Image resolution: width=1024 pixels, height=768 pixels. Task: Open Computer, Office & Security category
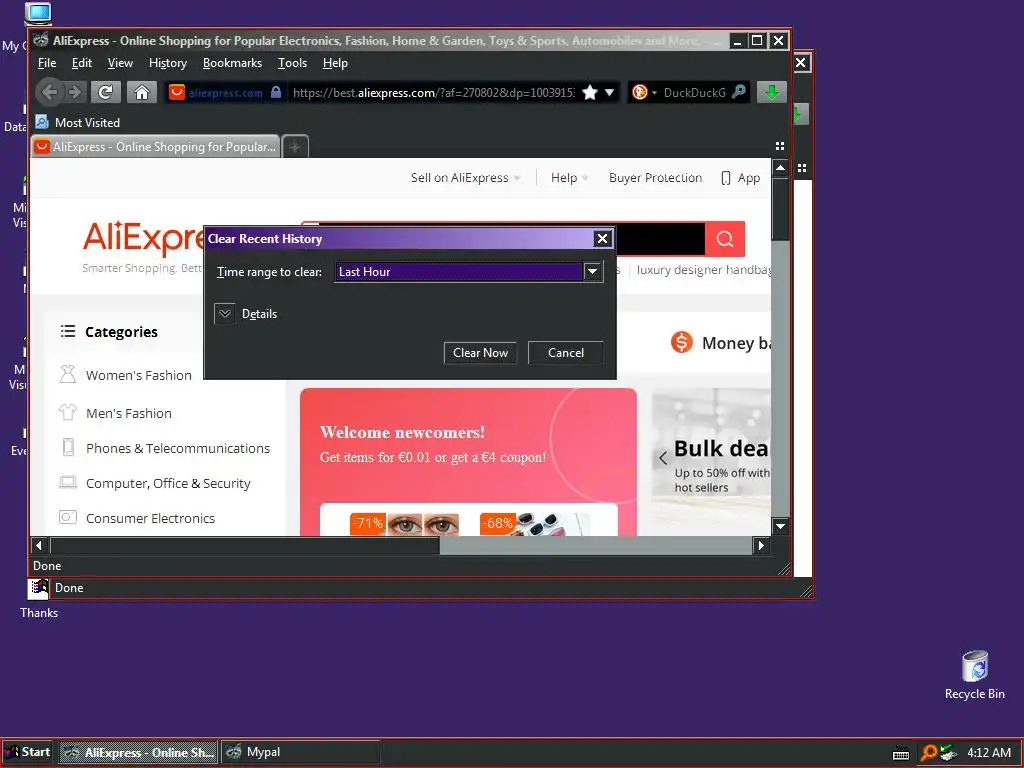[168, 483]
